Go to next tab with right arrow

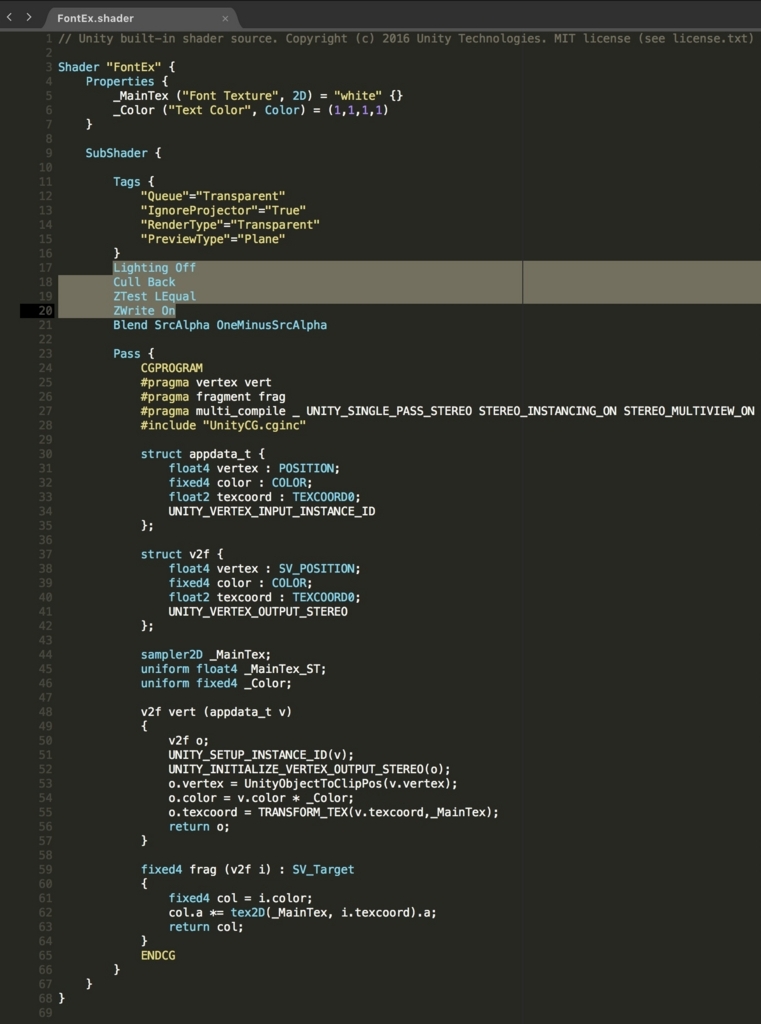29,18
